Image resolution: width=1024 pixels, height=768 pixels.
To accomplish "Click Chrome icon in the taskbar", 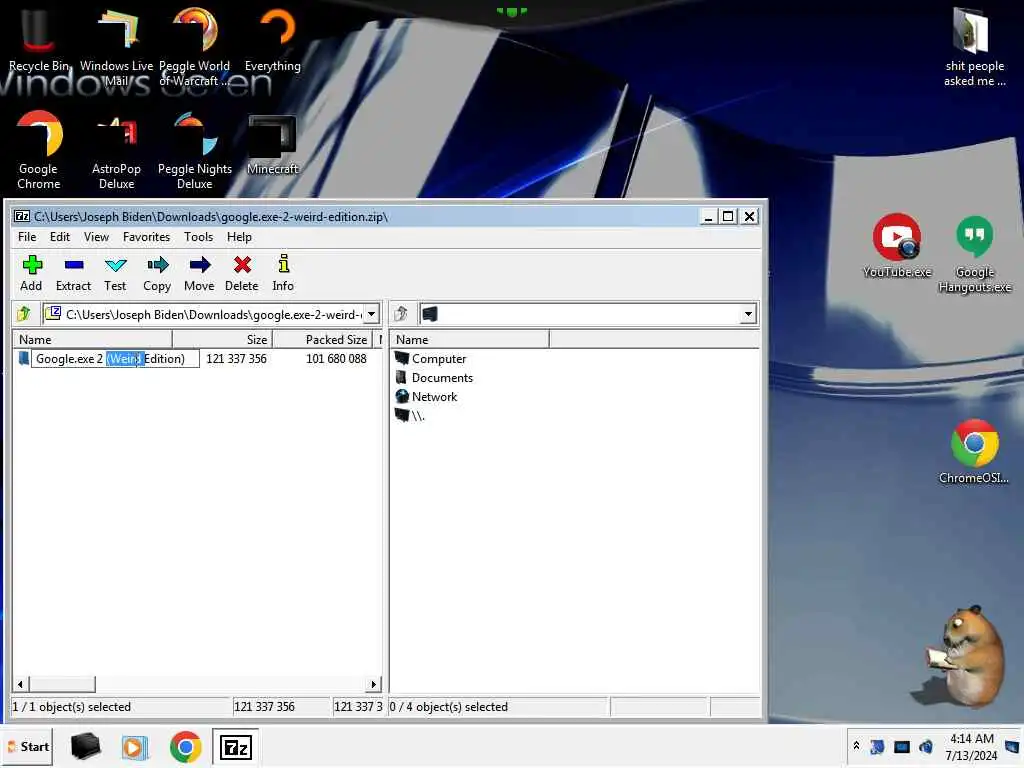I will point(185,747).
